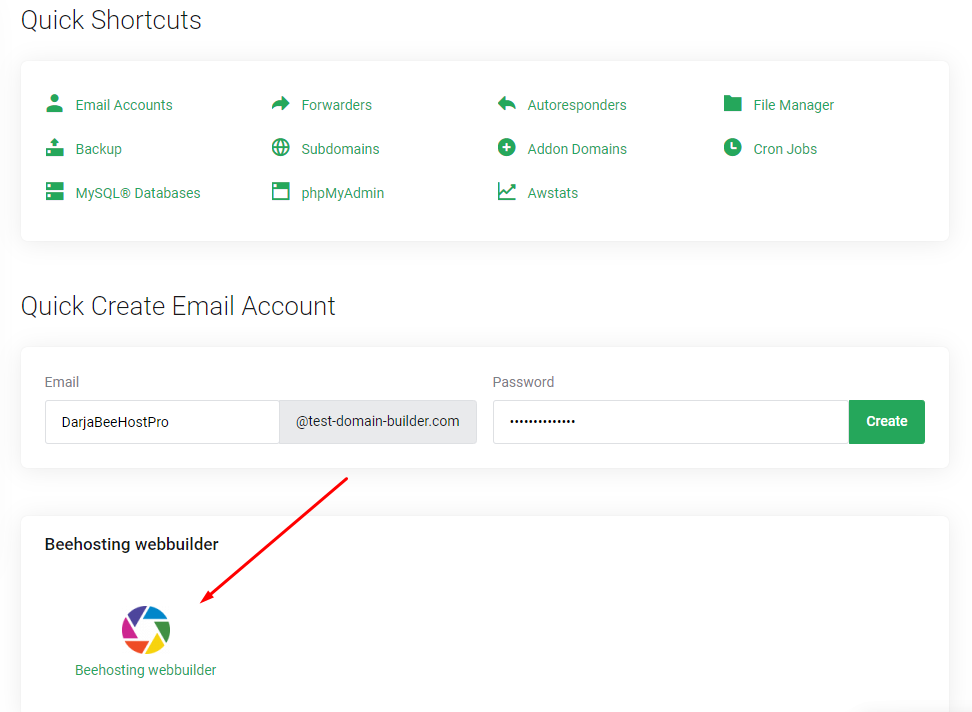Screen dimensions: 972x712
Task: Select the Forwarders arrow icon
Action: [280, 102]
